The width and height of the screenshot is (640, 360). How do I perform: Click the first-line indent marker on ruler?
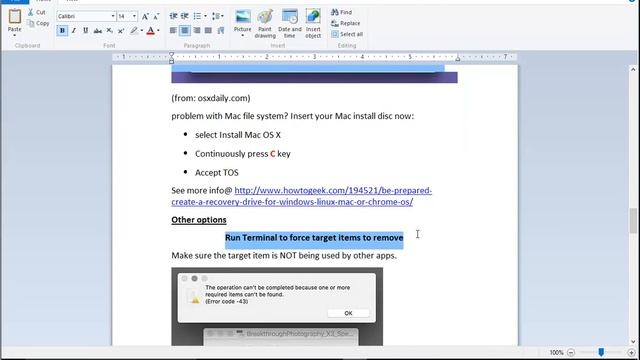tap(172, 55)
